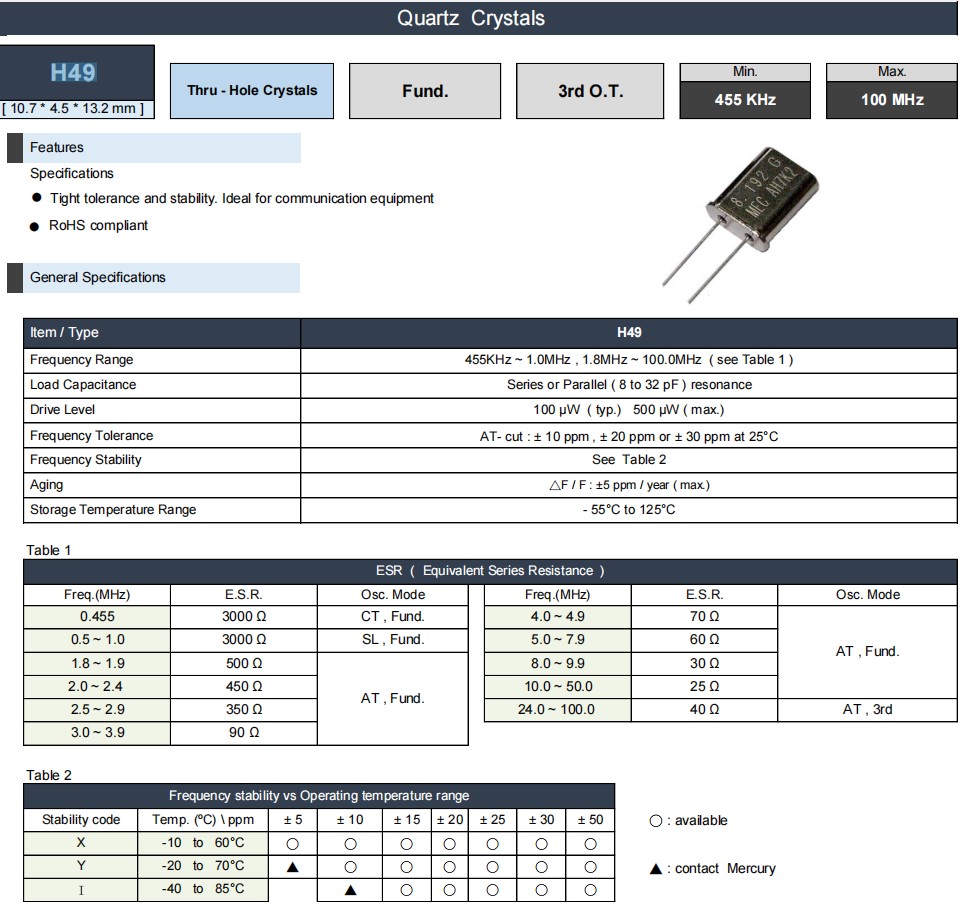Click the black triangle in the Y stability row
Viewport: 960px width, 914px height.
293,867
